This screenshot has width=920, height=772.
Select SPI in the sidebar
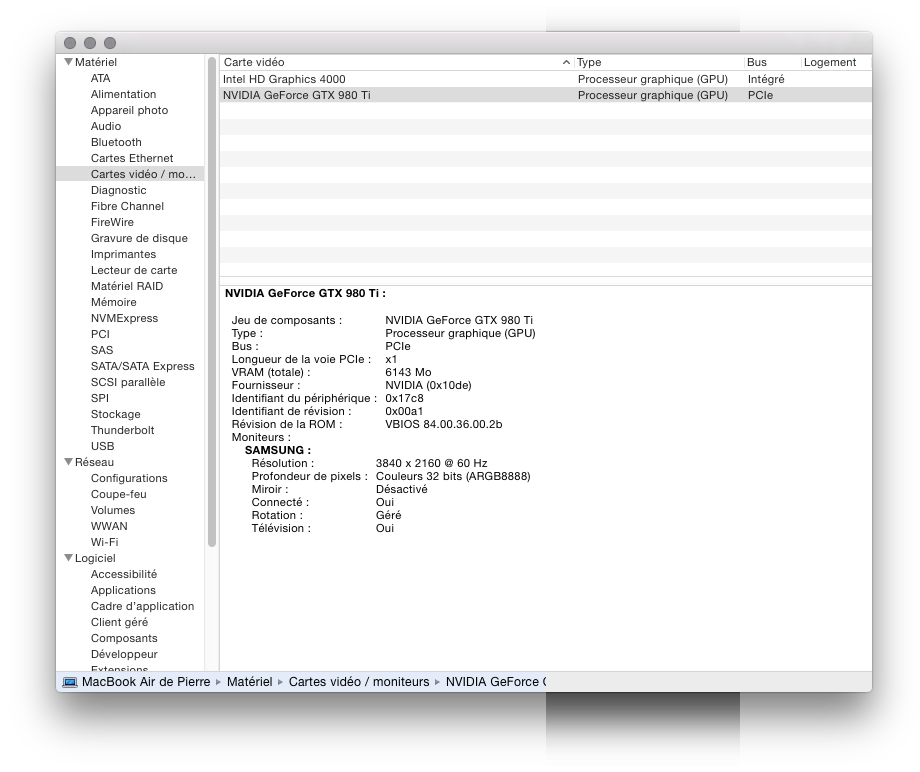click(x=100, y=398)
